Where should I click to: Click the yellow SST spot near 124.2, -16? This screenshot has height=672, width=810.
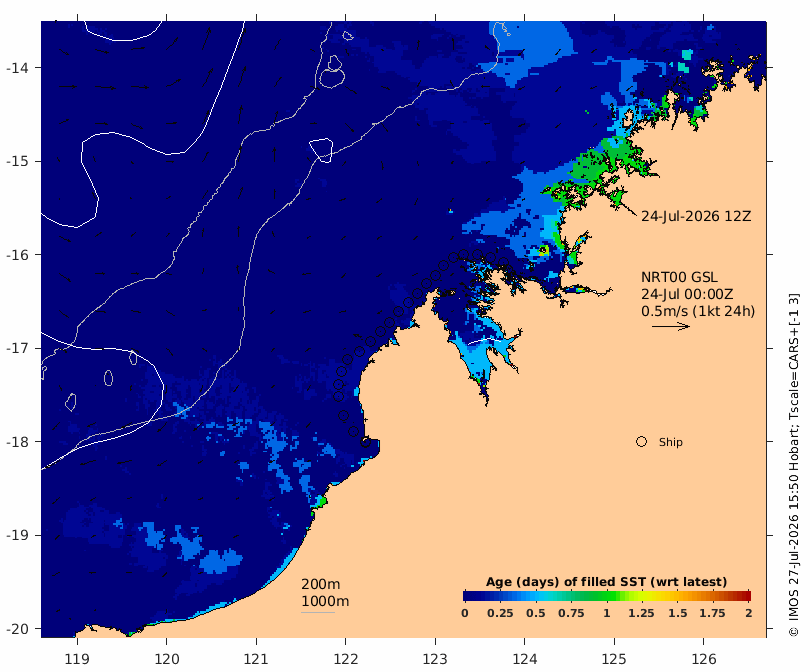543,251
